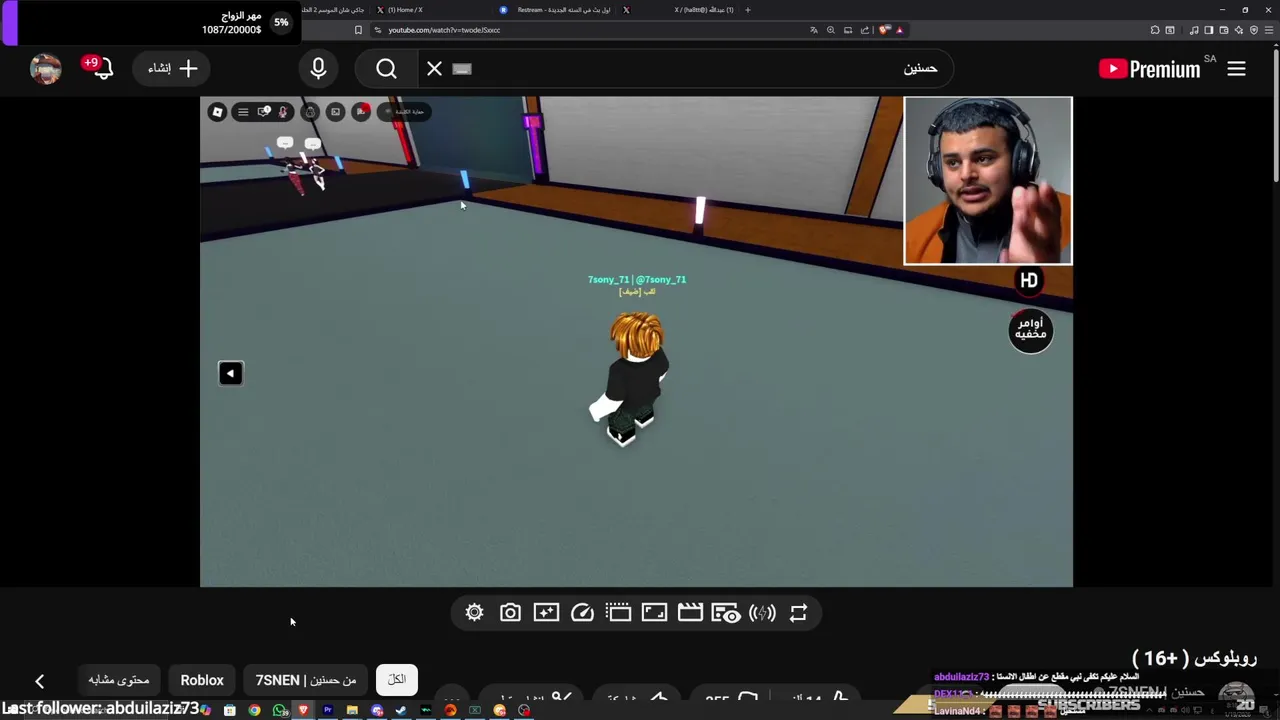Click the 7sony_71 player name tag
Screen dimensions: 1280x720
click(637, 280)
